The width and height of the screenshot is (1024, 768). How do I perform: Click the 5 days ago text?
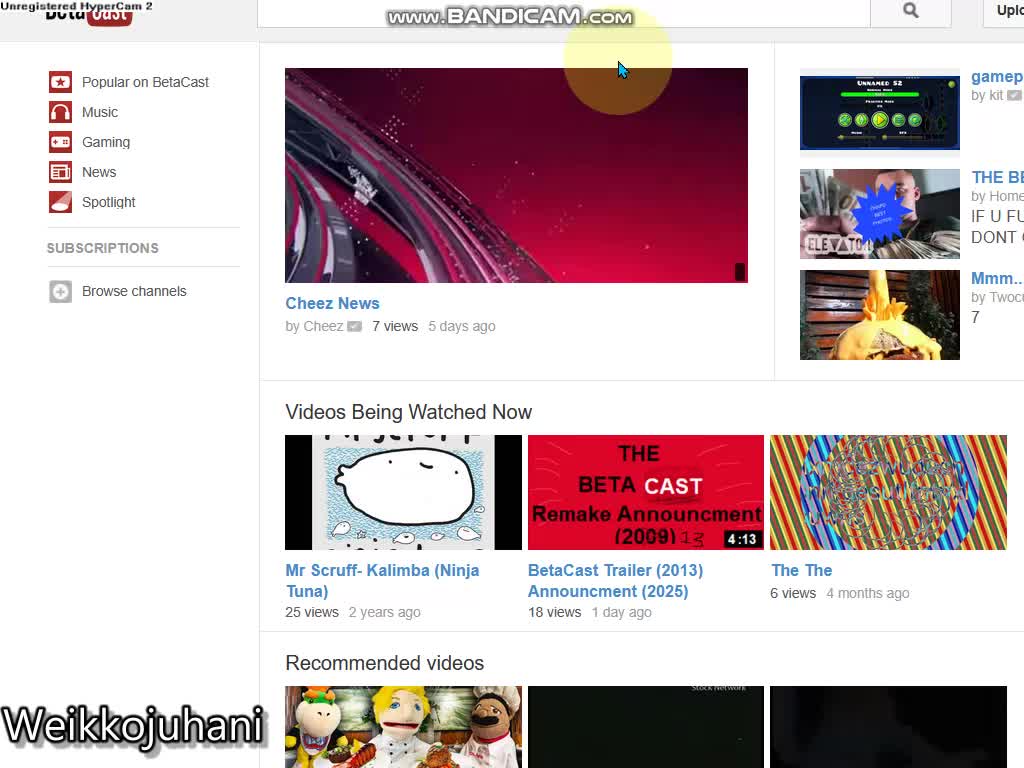[x=462, y=327]
